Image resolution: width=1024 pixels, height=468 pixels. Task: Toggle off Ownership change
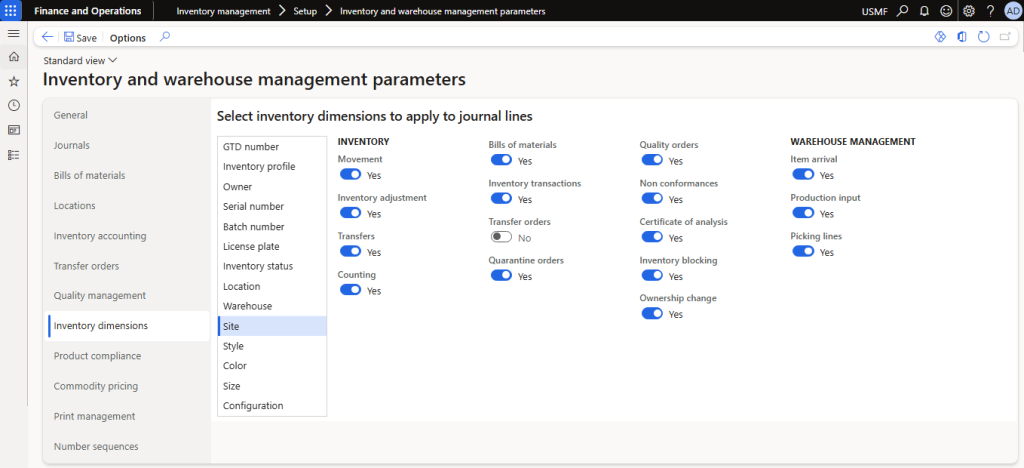[x=652, y=313]
